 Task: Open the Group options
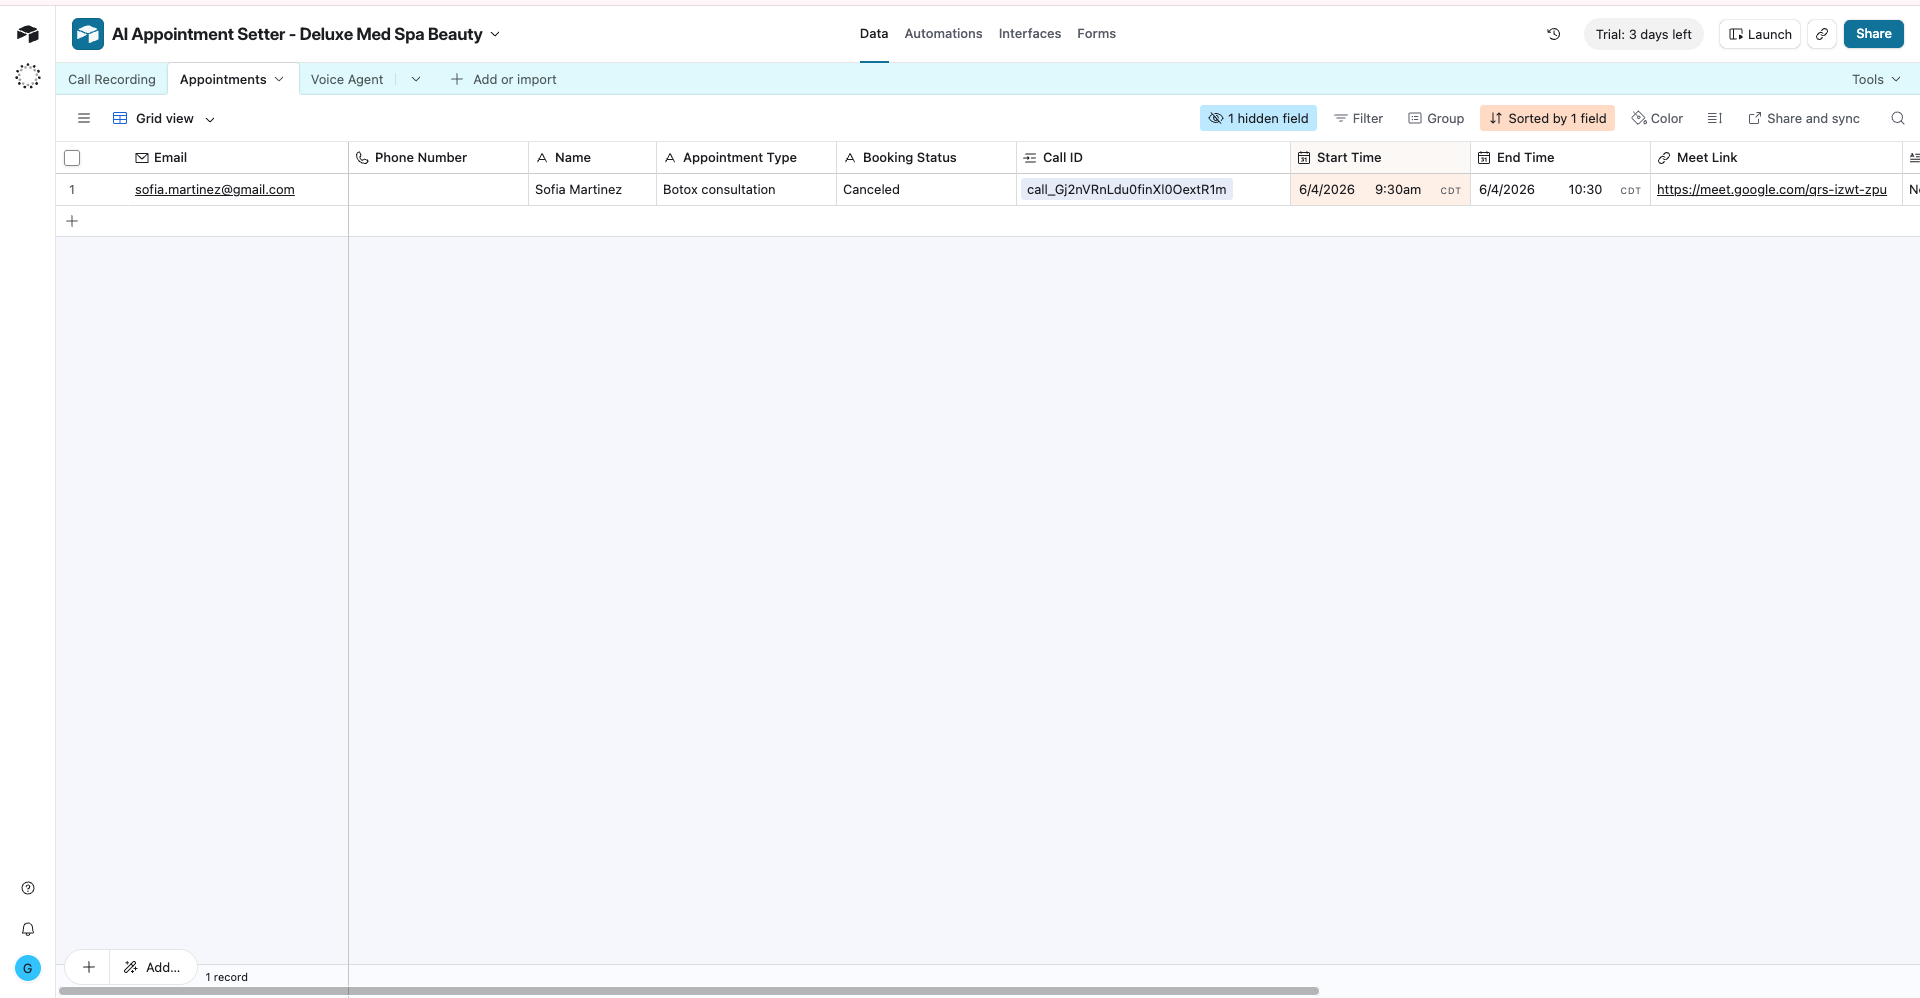point(1436,118)
